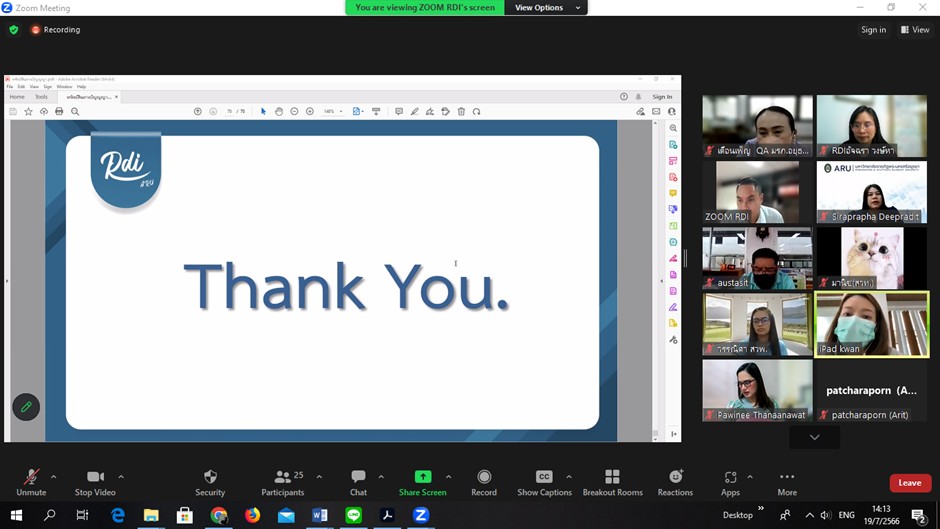This screenshot has width=940, height=529.
Task: Open the Window menu in Acrobat Reader
Action: click(64, 86)
